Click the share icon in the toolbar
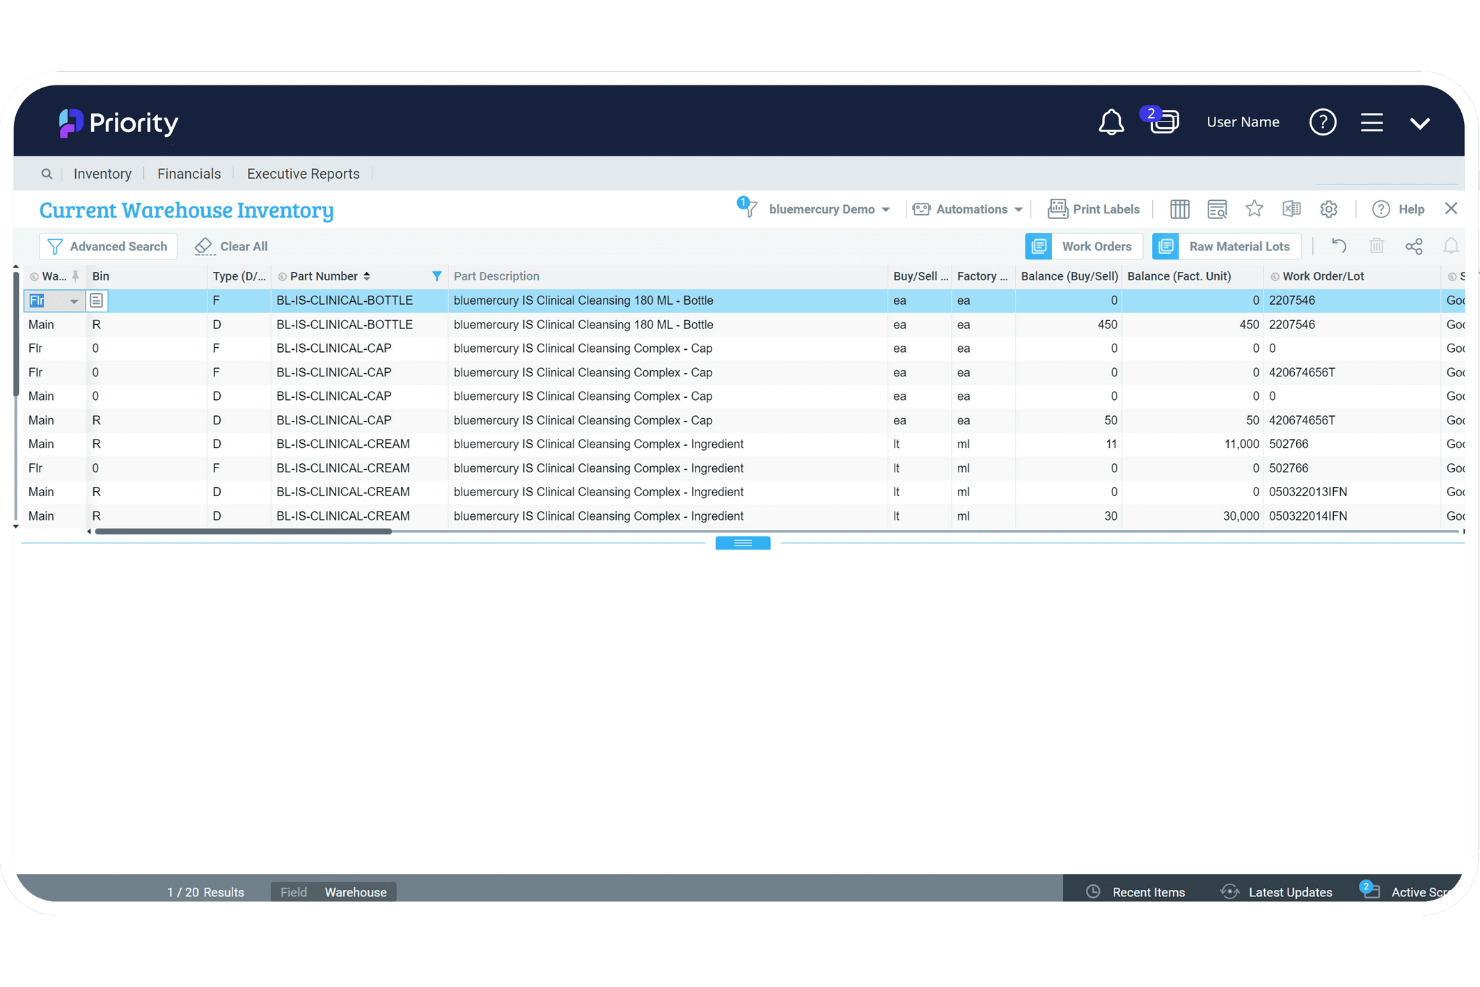1480x987 pixels. pyautogui.click(x=1414, y=246)
